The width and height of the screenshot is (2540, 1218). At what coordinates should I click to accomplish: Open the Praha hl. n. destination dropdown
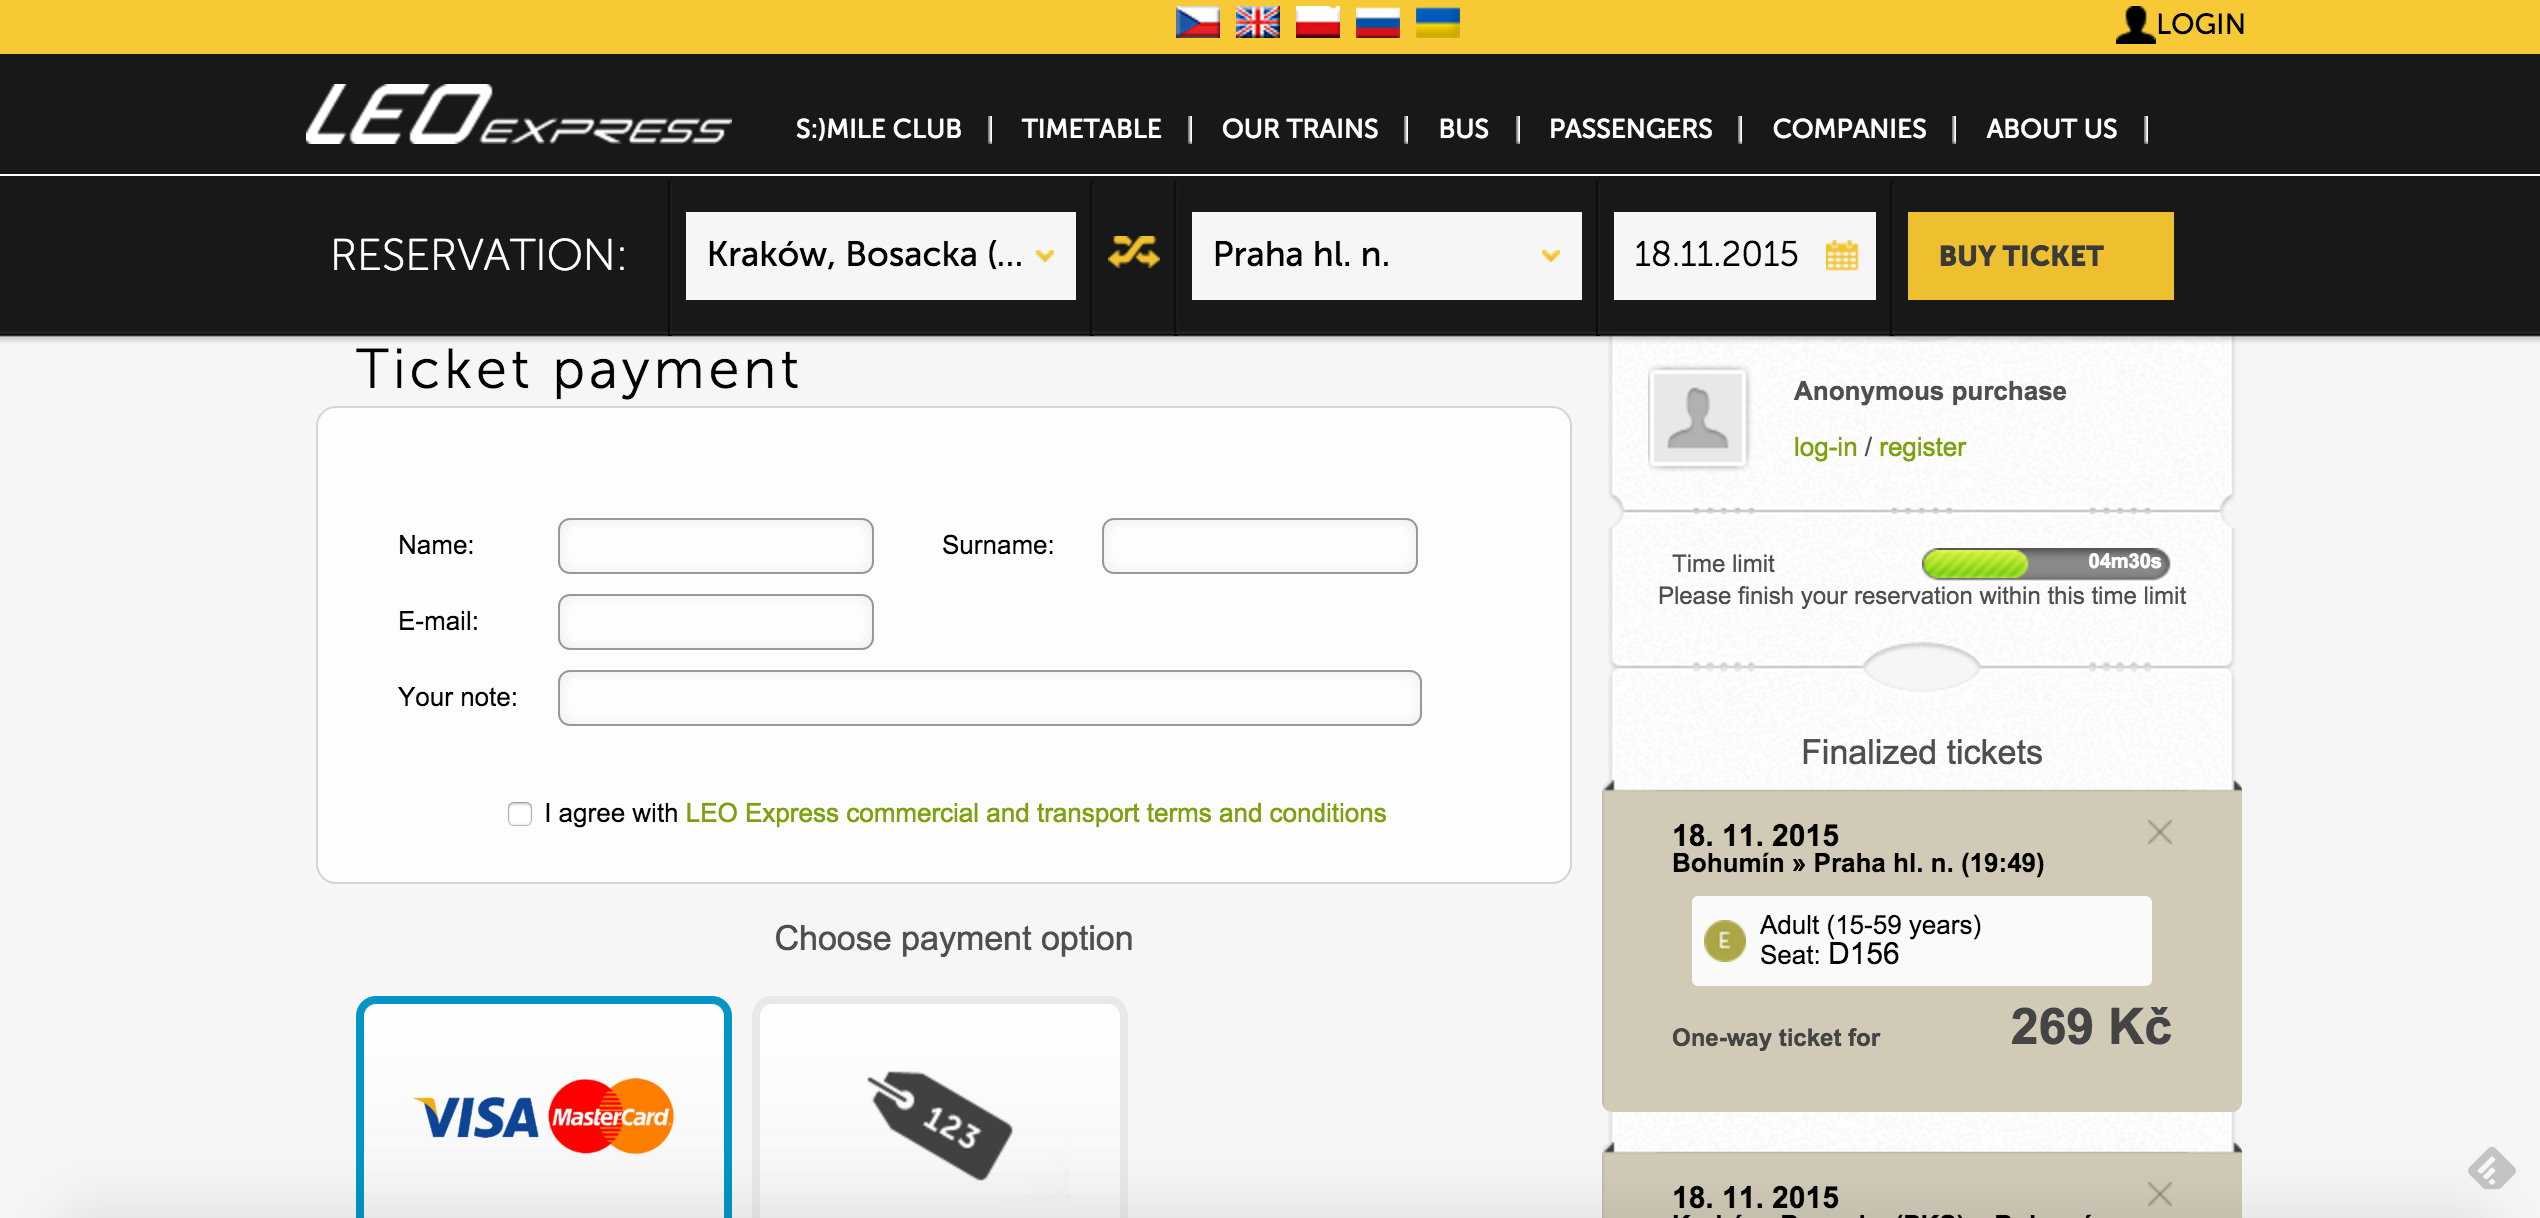point(1386,255)
